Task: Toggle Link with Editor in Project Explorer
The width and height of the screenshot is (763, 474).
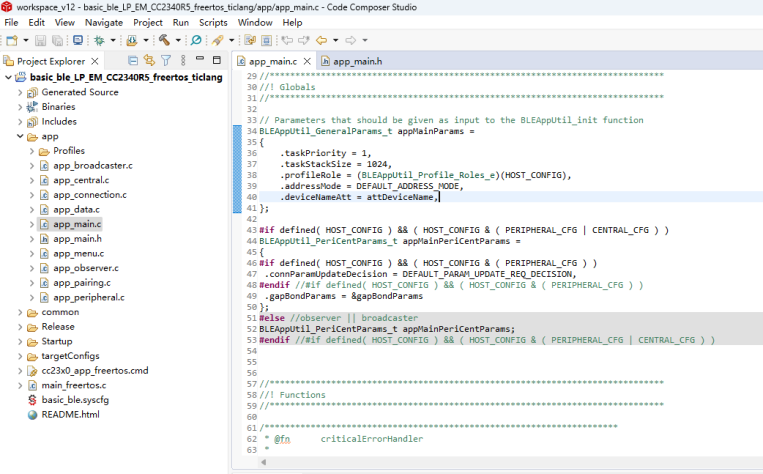Action: coord(150,61)
